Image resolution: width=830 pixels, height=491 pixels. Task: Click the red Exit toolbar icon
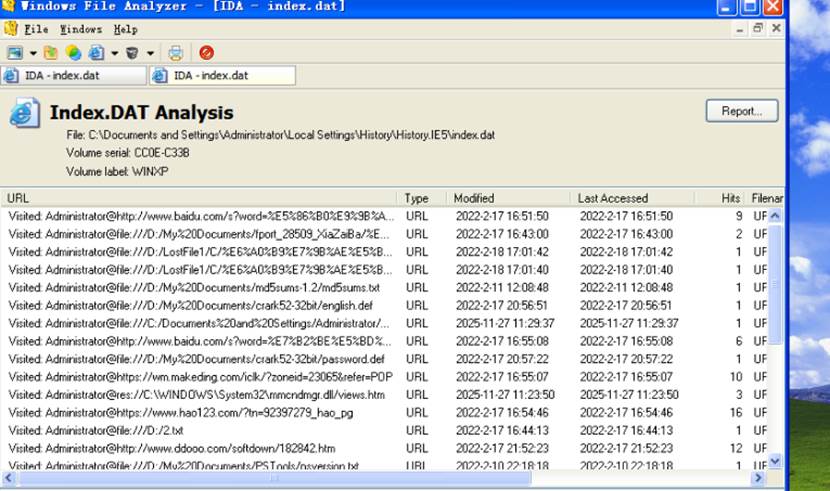206,53
